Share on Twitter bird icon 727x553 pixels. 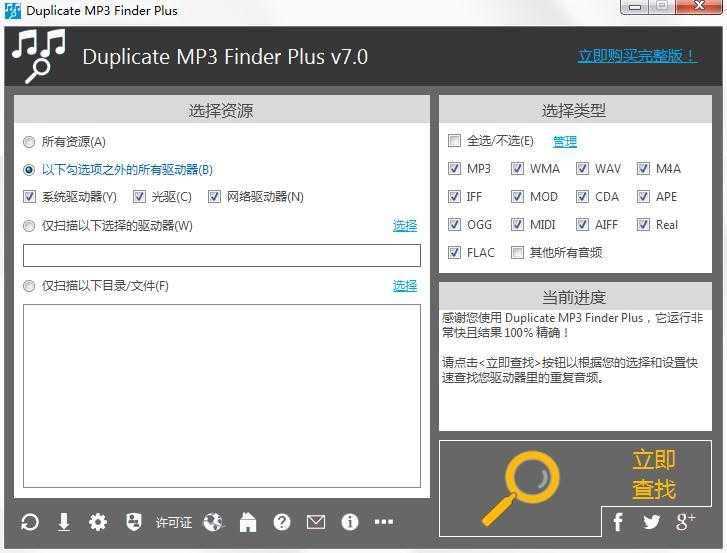tap(651, 522)
